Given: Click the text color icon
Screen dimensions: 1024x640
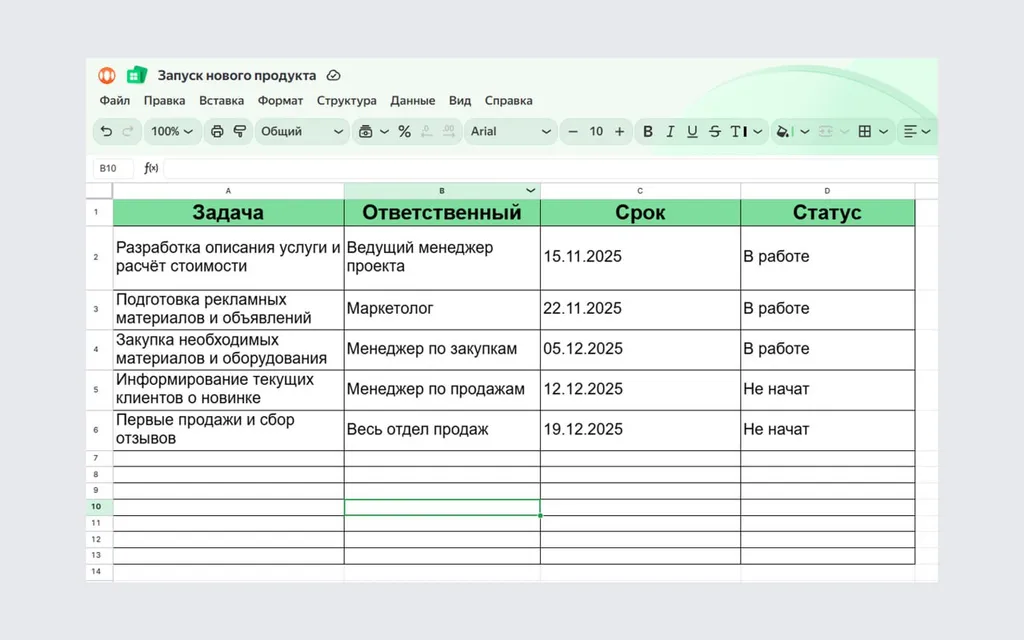Looking at the screenshot, I should 739,131.
